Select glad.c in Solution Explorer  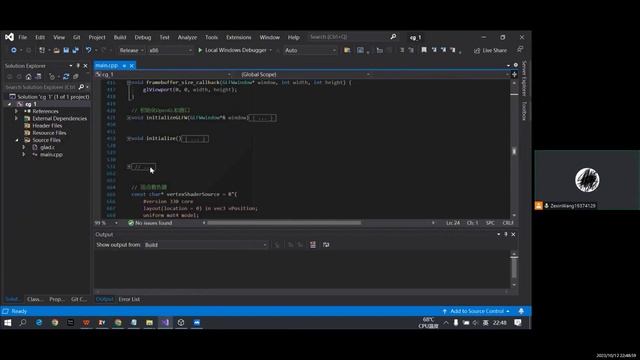(x=47, y=147)
